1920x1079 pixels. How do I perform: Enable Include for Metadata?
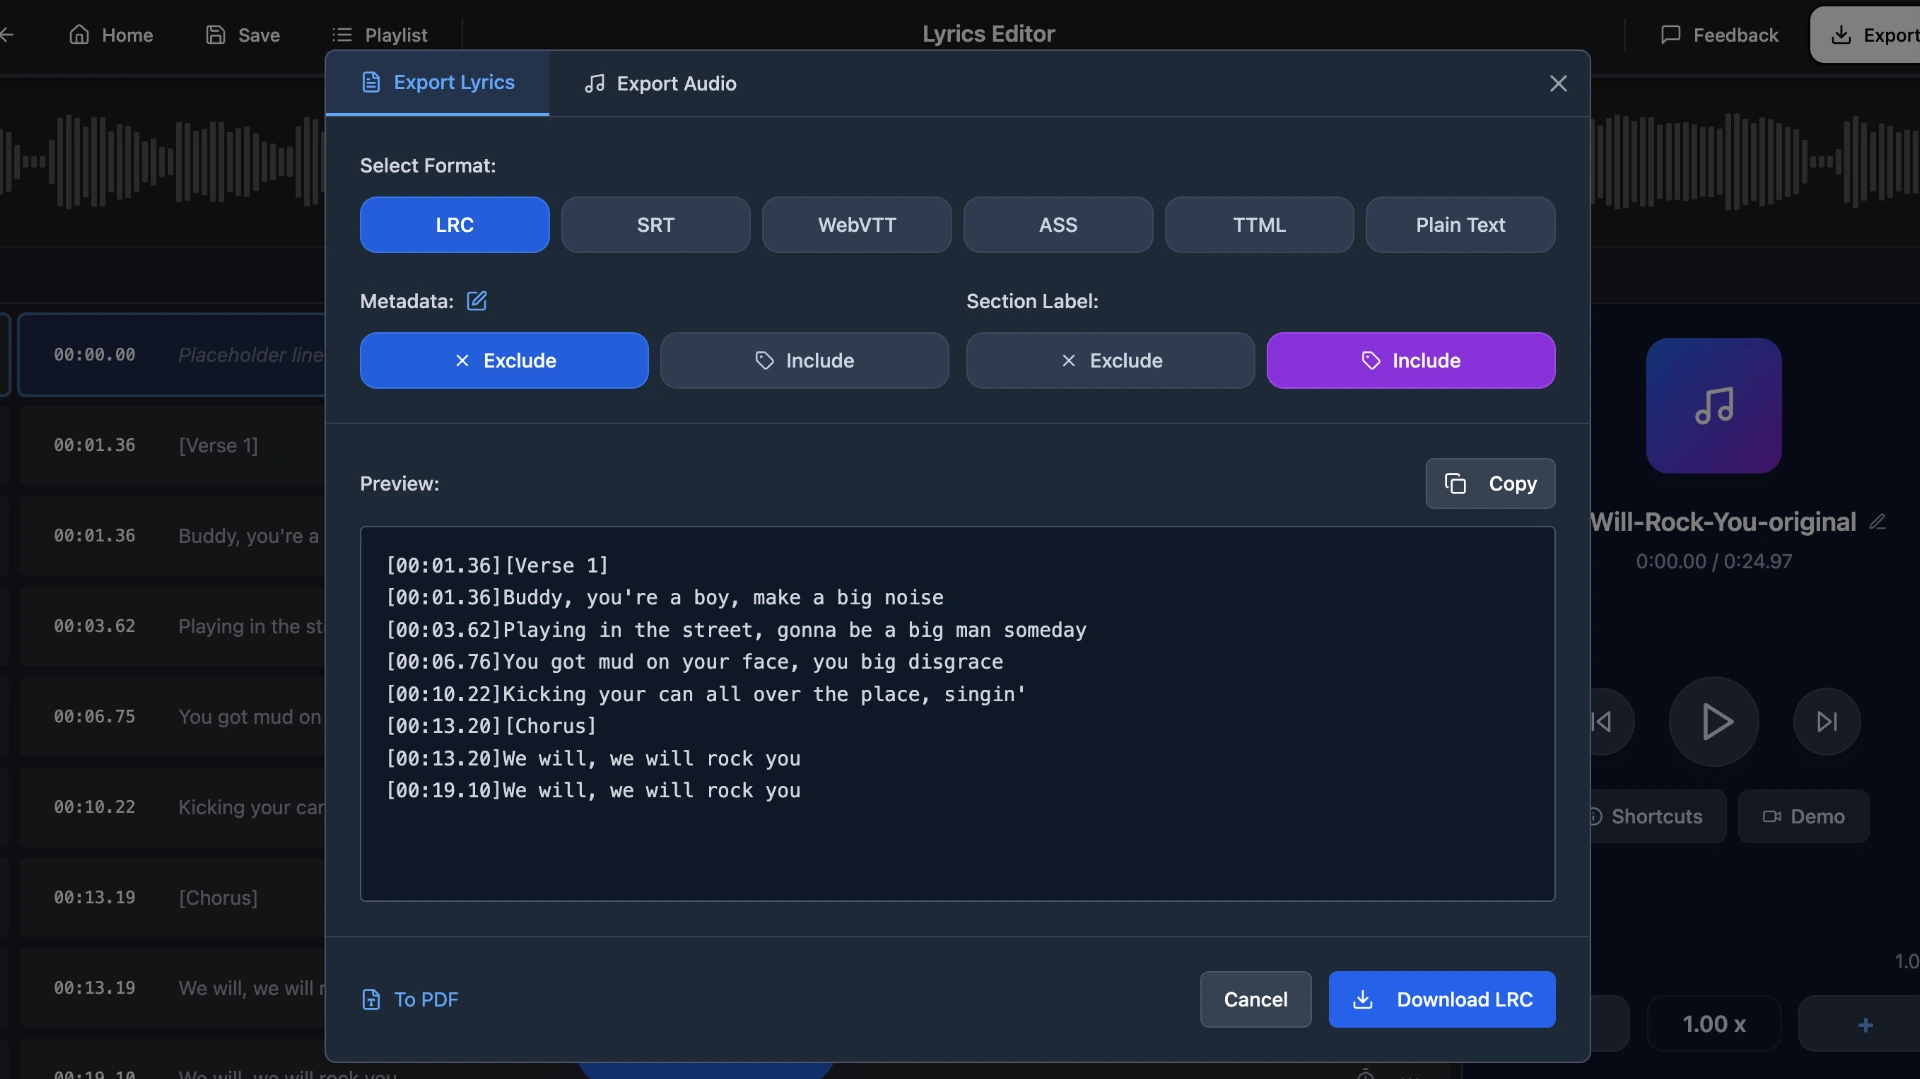coord(804,361)
